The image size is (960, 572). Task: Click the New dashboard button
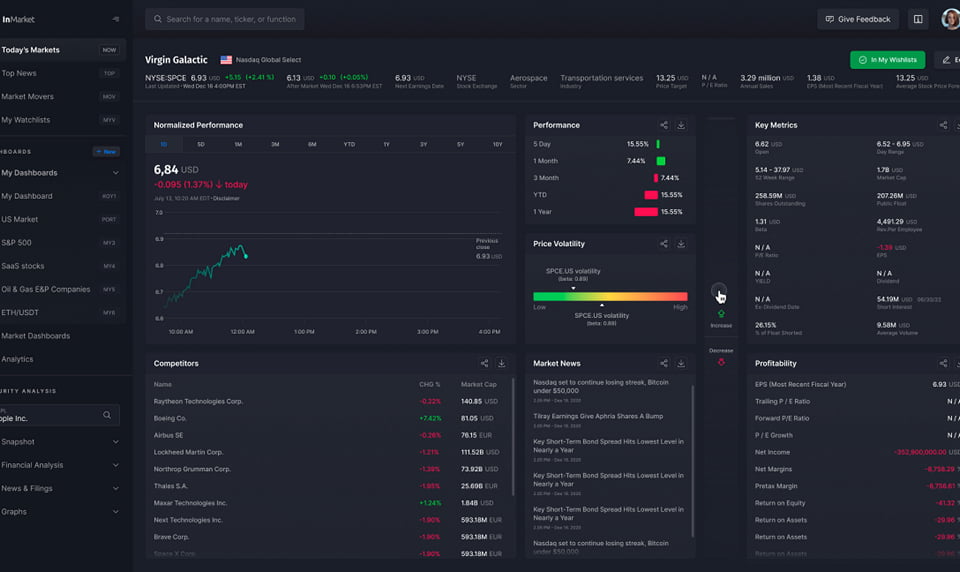(106, 151)
